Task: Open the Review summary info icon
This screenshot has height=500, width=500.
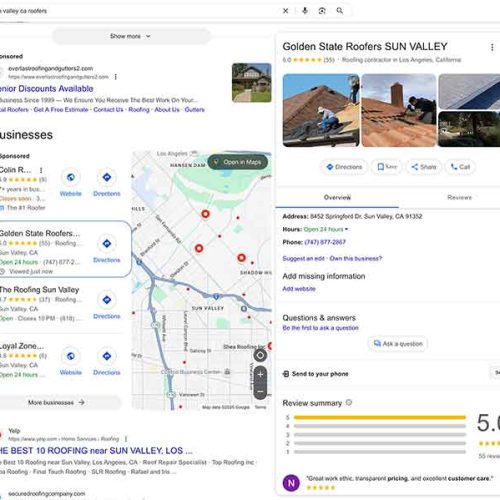Action: pos(349,403)
